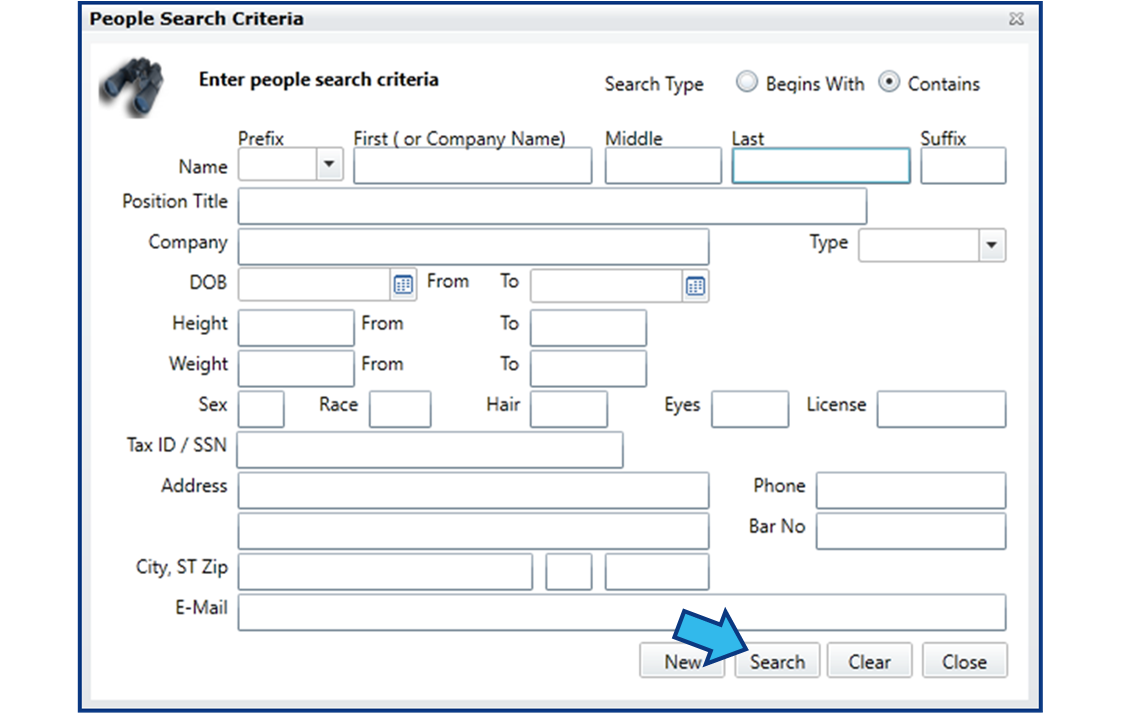Focus the Weight From field
This screenshot has width=1125, height=714.
pos(296,368)
